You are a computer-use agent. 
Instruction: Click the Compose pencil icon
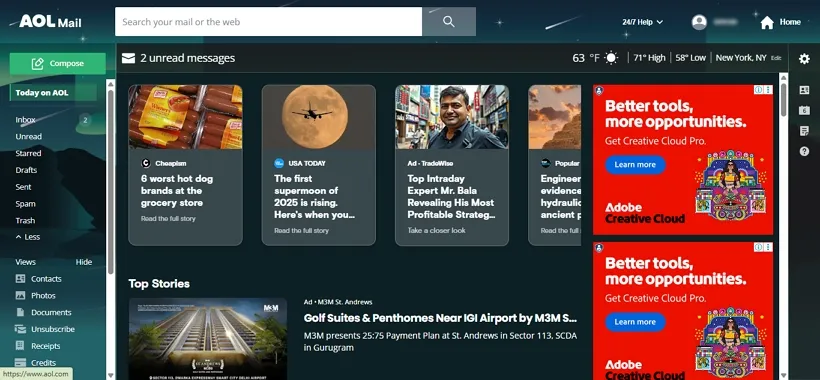pyautogui.click(x=37, y=64)
